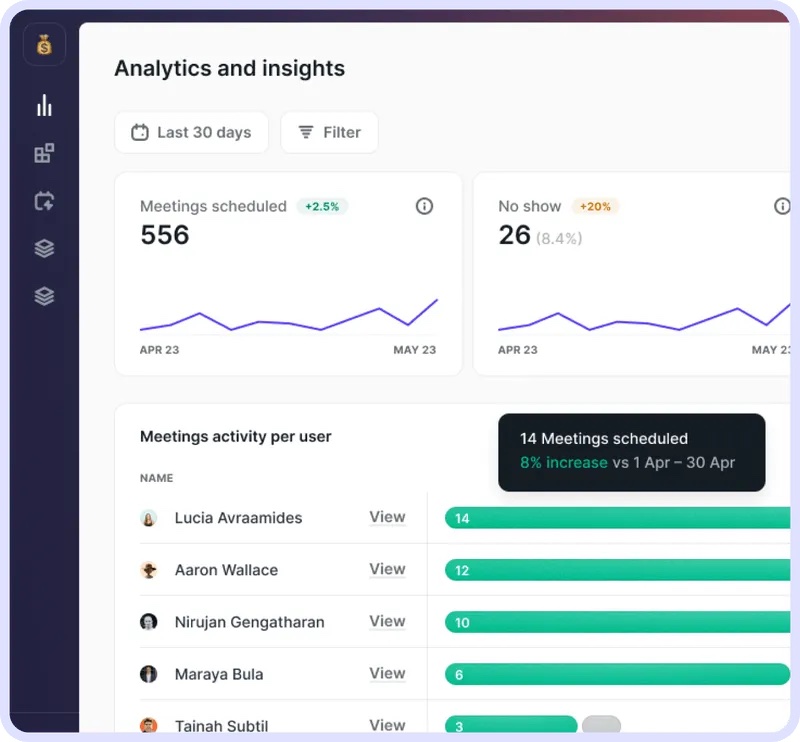Select the lower stacked layers sidebar icon
800x742 pixels.
tap(44, 296)
